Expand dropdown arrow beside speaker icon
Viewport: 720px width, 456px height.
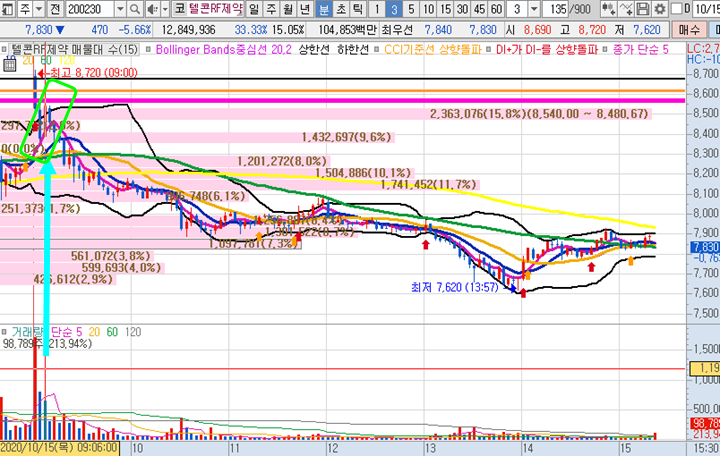coord(165,8)
